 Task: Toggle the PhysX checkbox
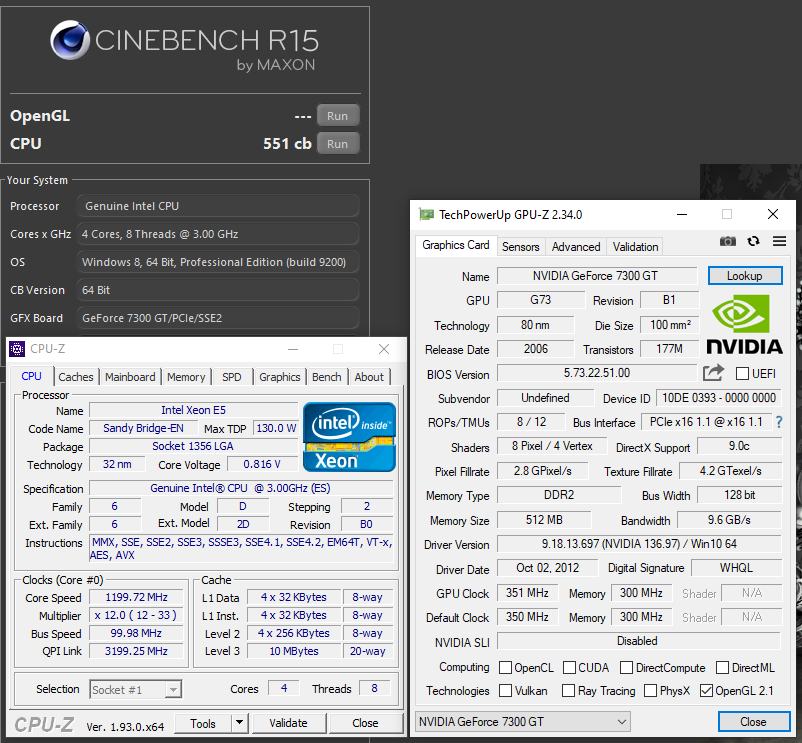pyautogui.click(x=651, y=690)
